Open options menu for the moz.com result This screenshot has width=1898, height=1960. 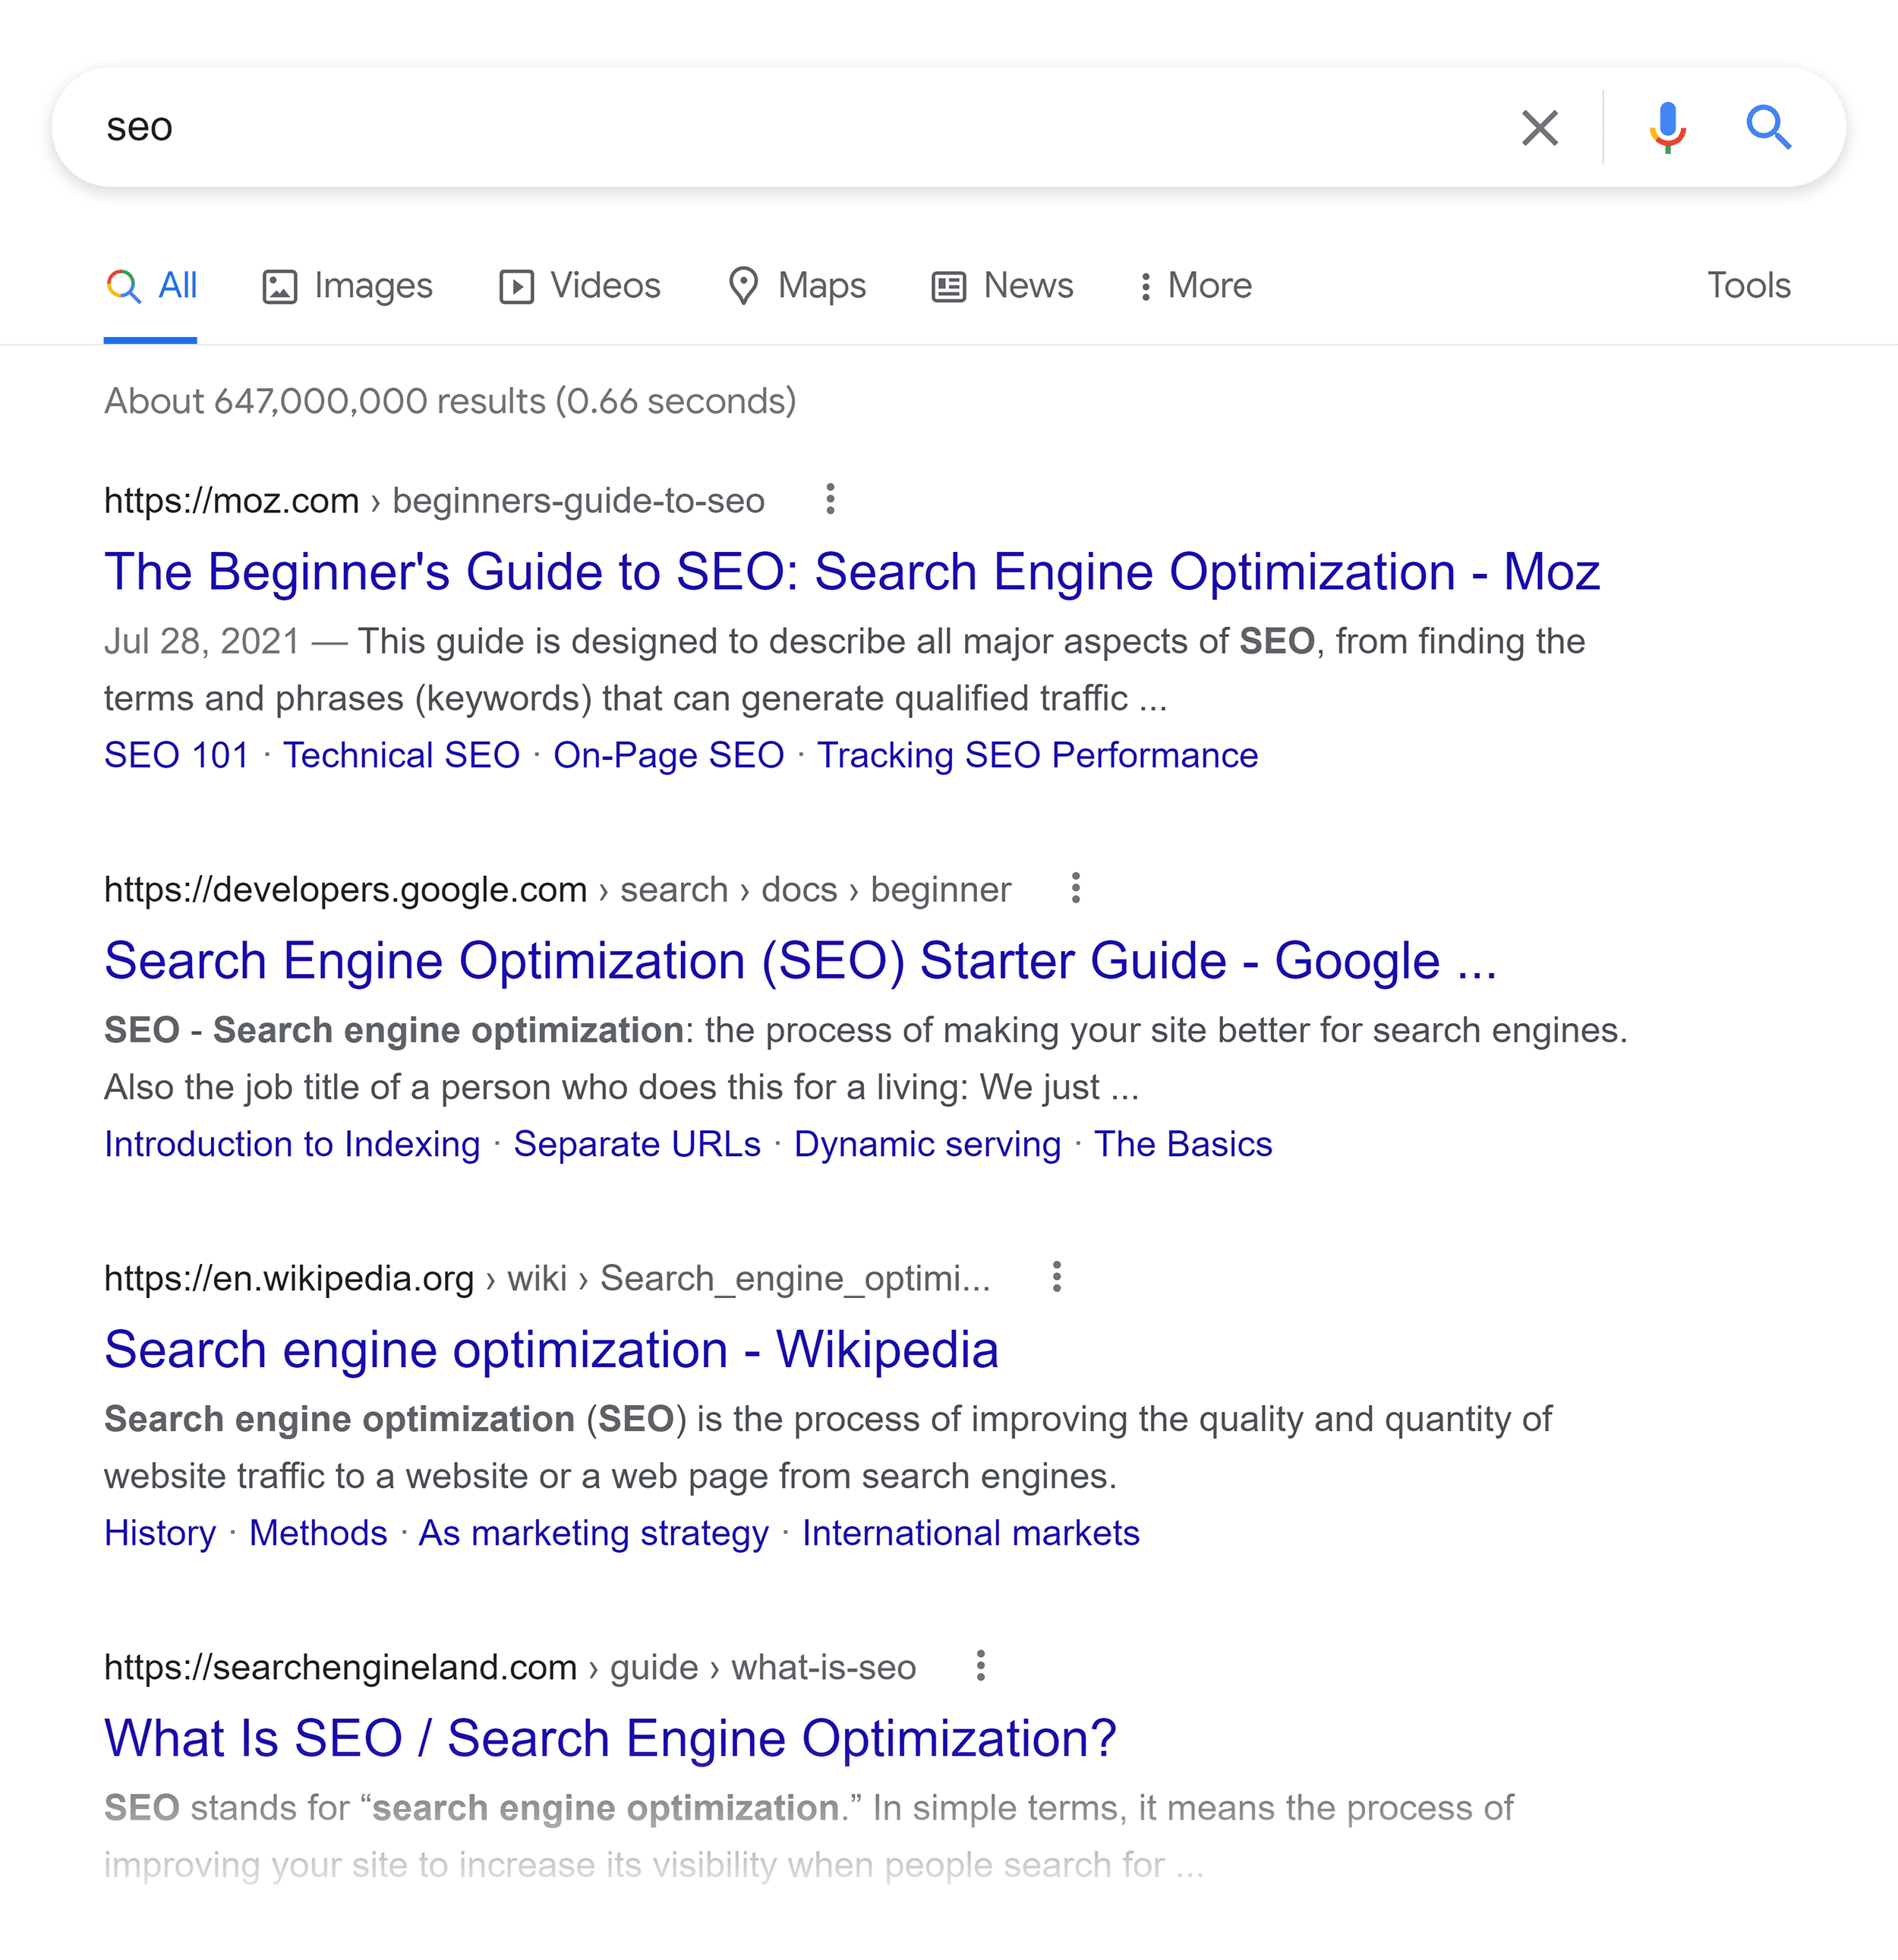coord(830,499)
